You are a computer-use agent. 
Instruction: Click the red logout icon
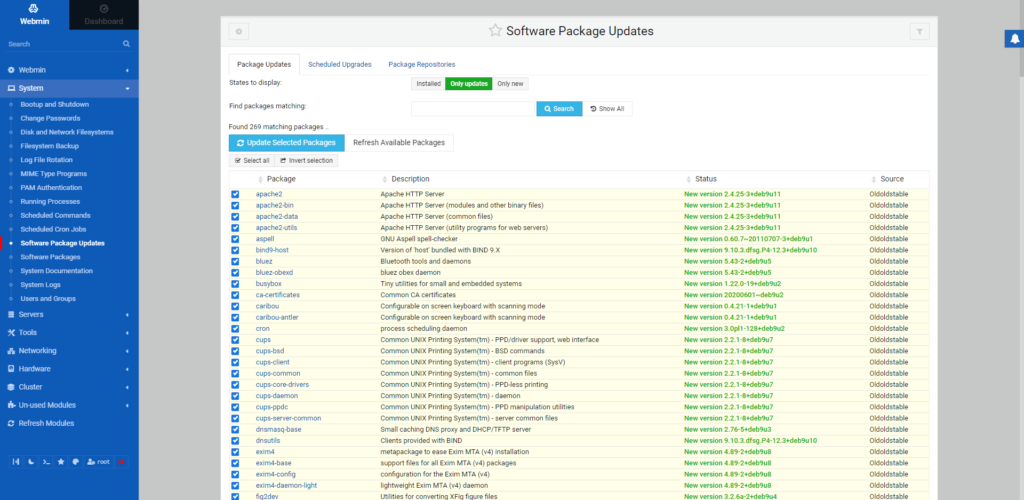121,461
